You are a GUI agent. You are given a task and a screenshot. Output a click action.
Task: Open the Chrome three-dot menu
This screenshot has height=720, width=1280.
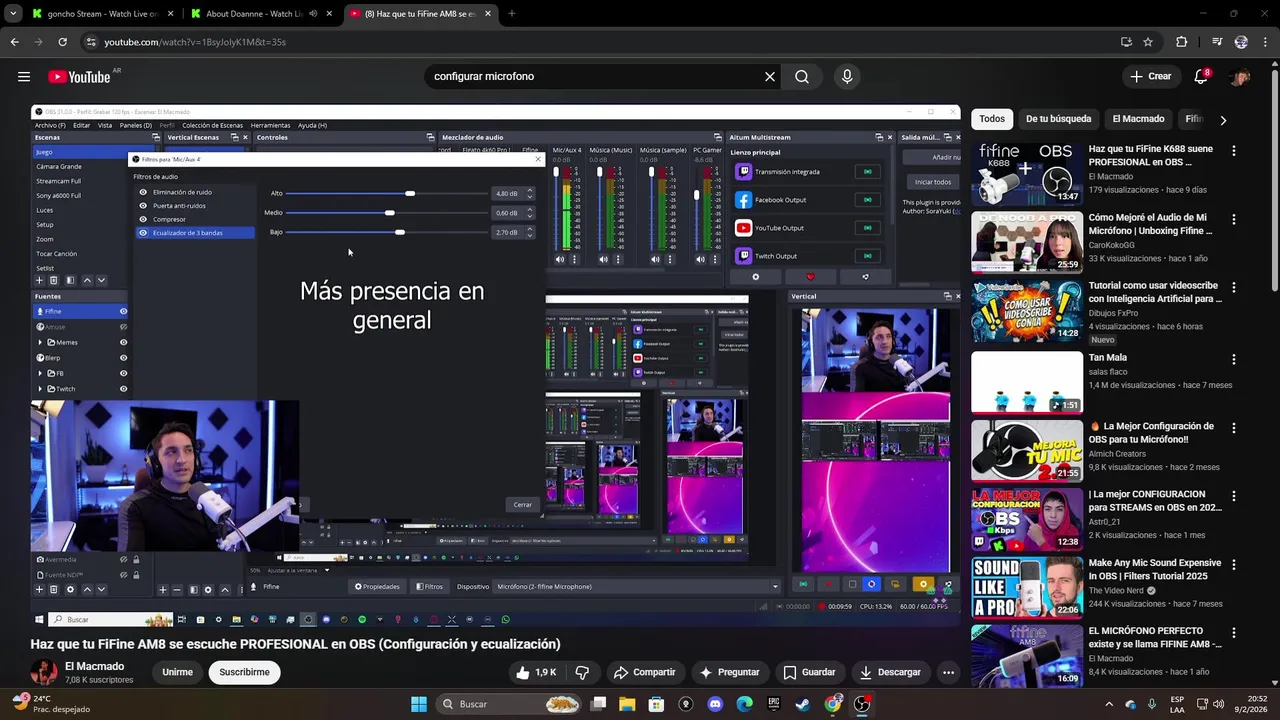tap(1265, 42)
